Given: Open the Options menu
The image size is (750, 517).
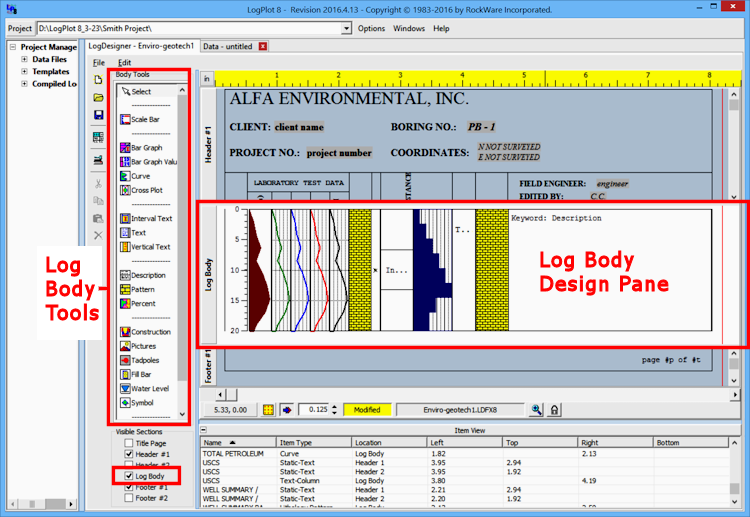Looking at the screenshot, I should point(371,29).
